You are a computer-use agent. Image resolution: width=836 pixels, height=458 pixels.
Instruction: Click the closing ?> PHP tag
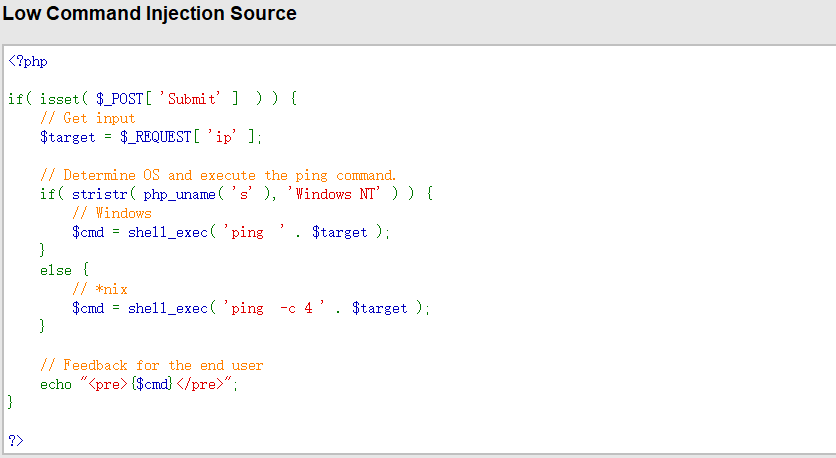click(15, 441)
